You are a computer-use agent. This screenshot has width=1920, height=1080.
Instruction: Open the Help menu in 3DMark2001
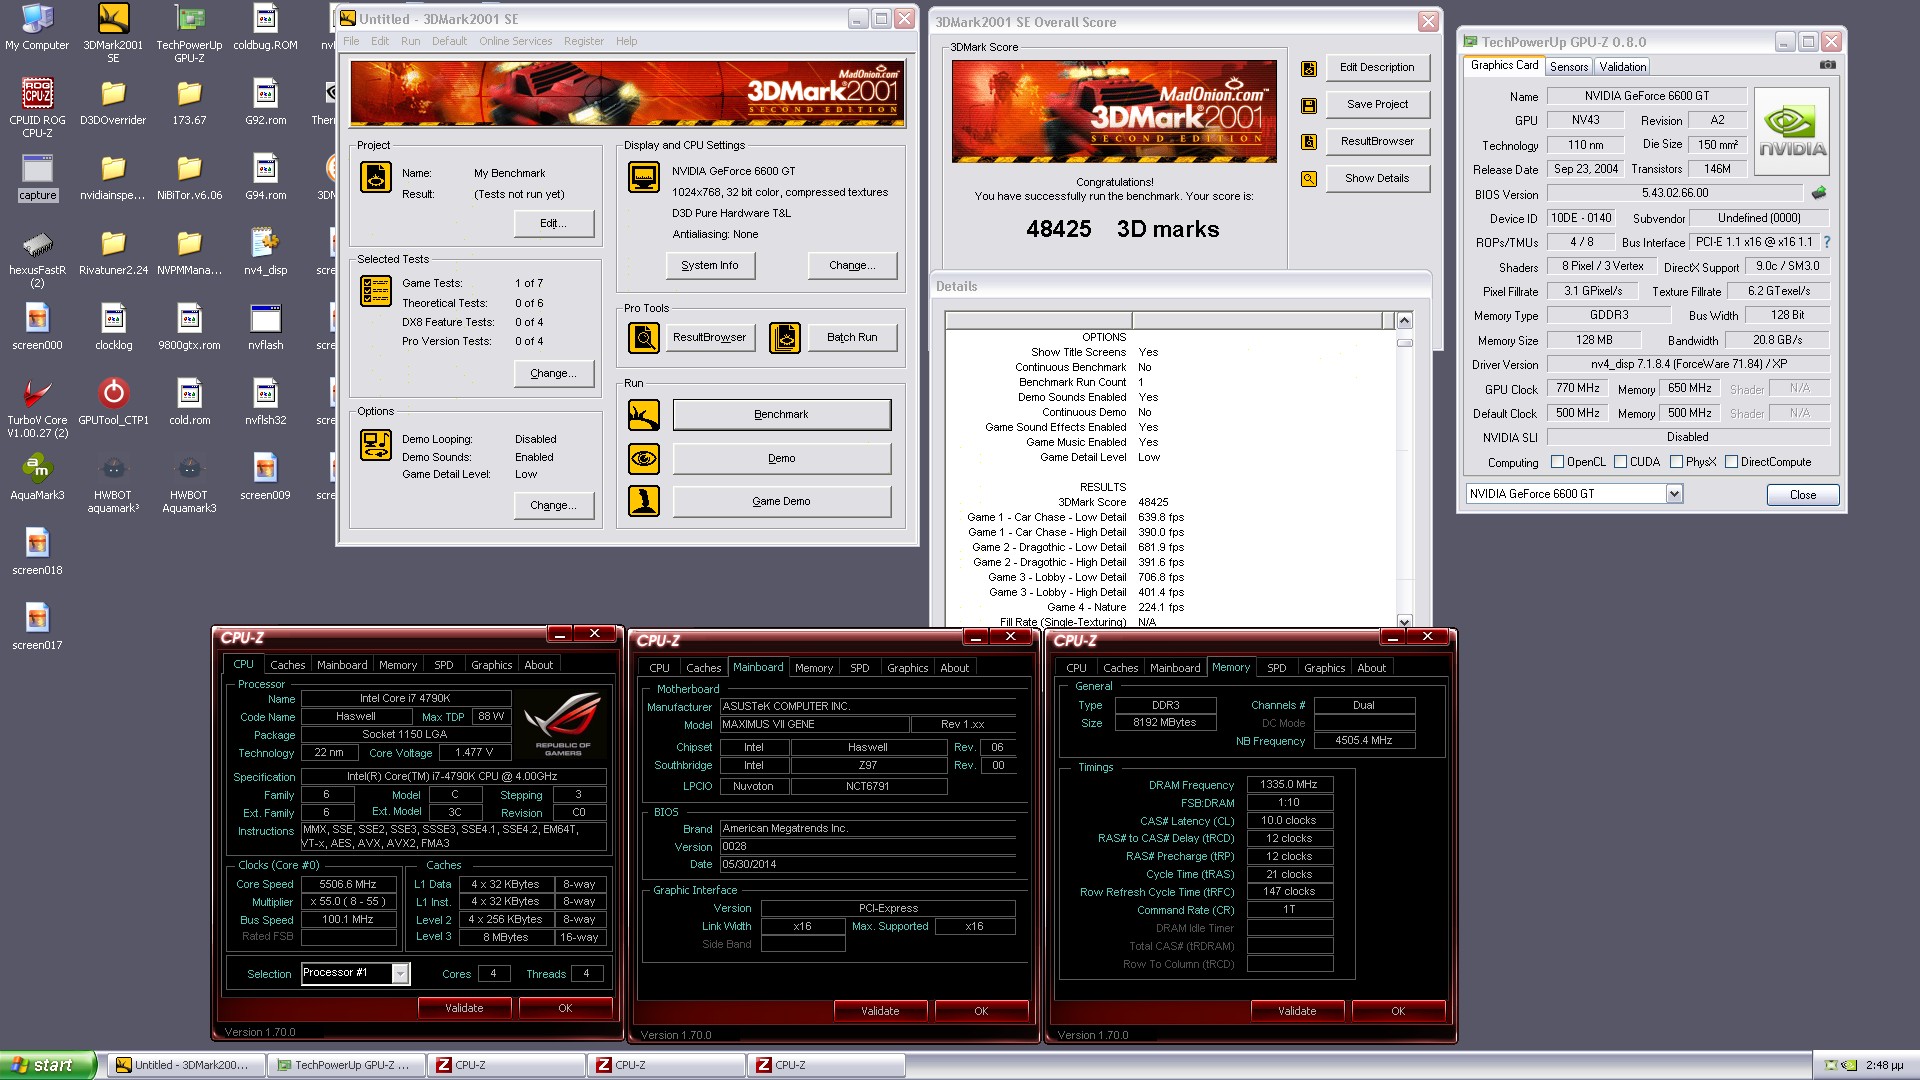click(626, 41)
